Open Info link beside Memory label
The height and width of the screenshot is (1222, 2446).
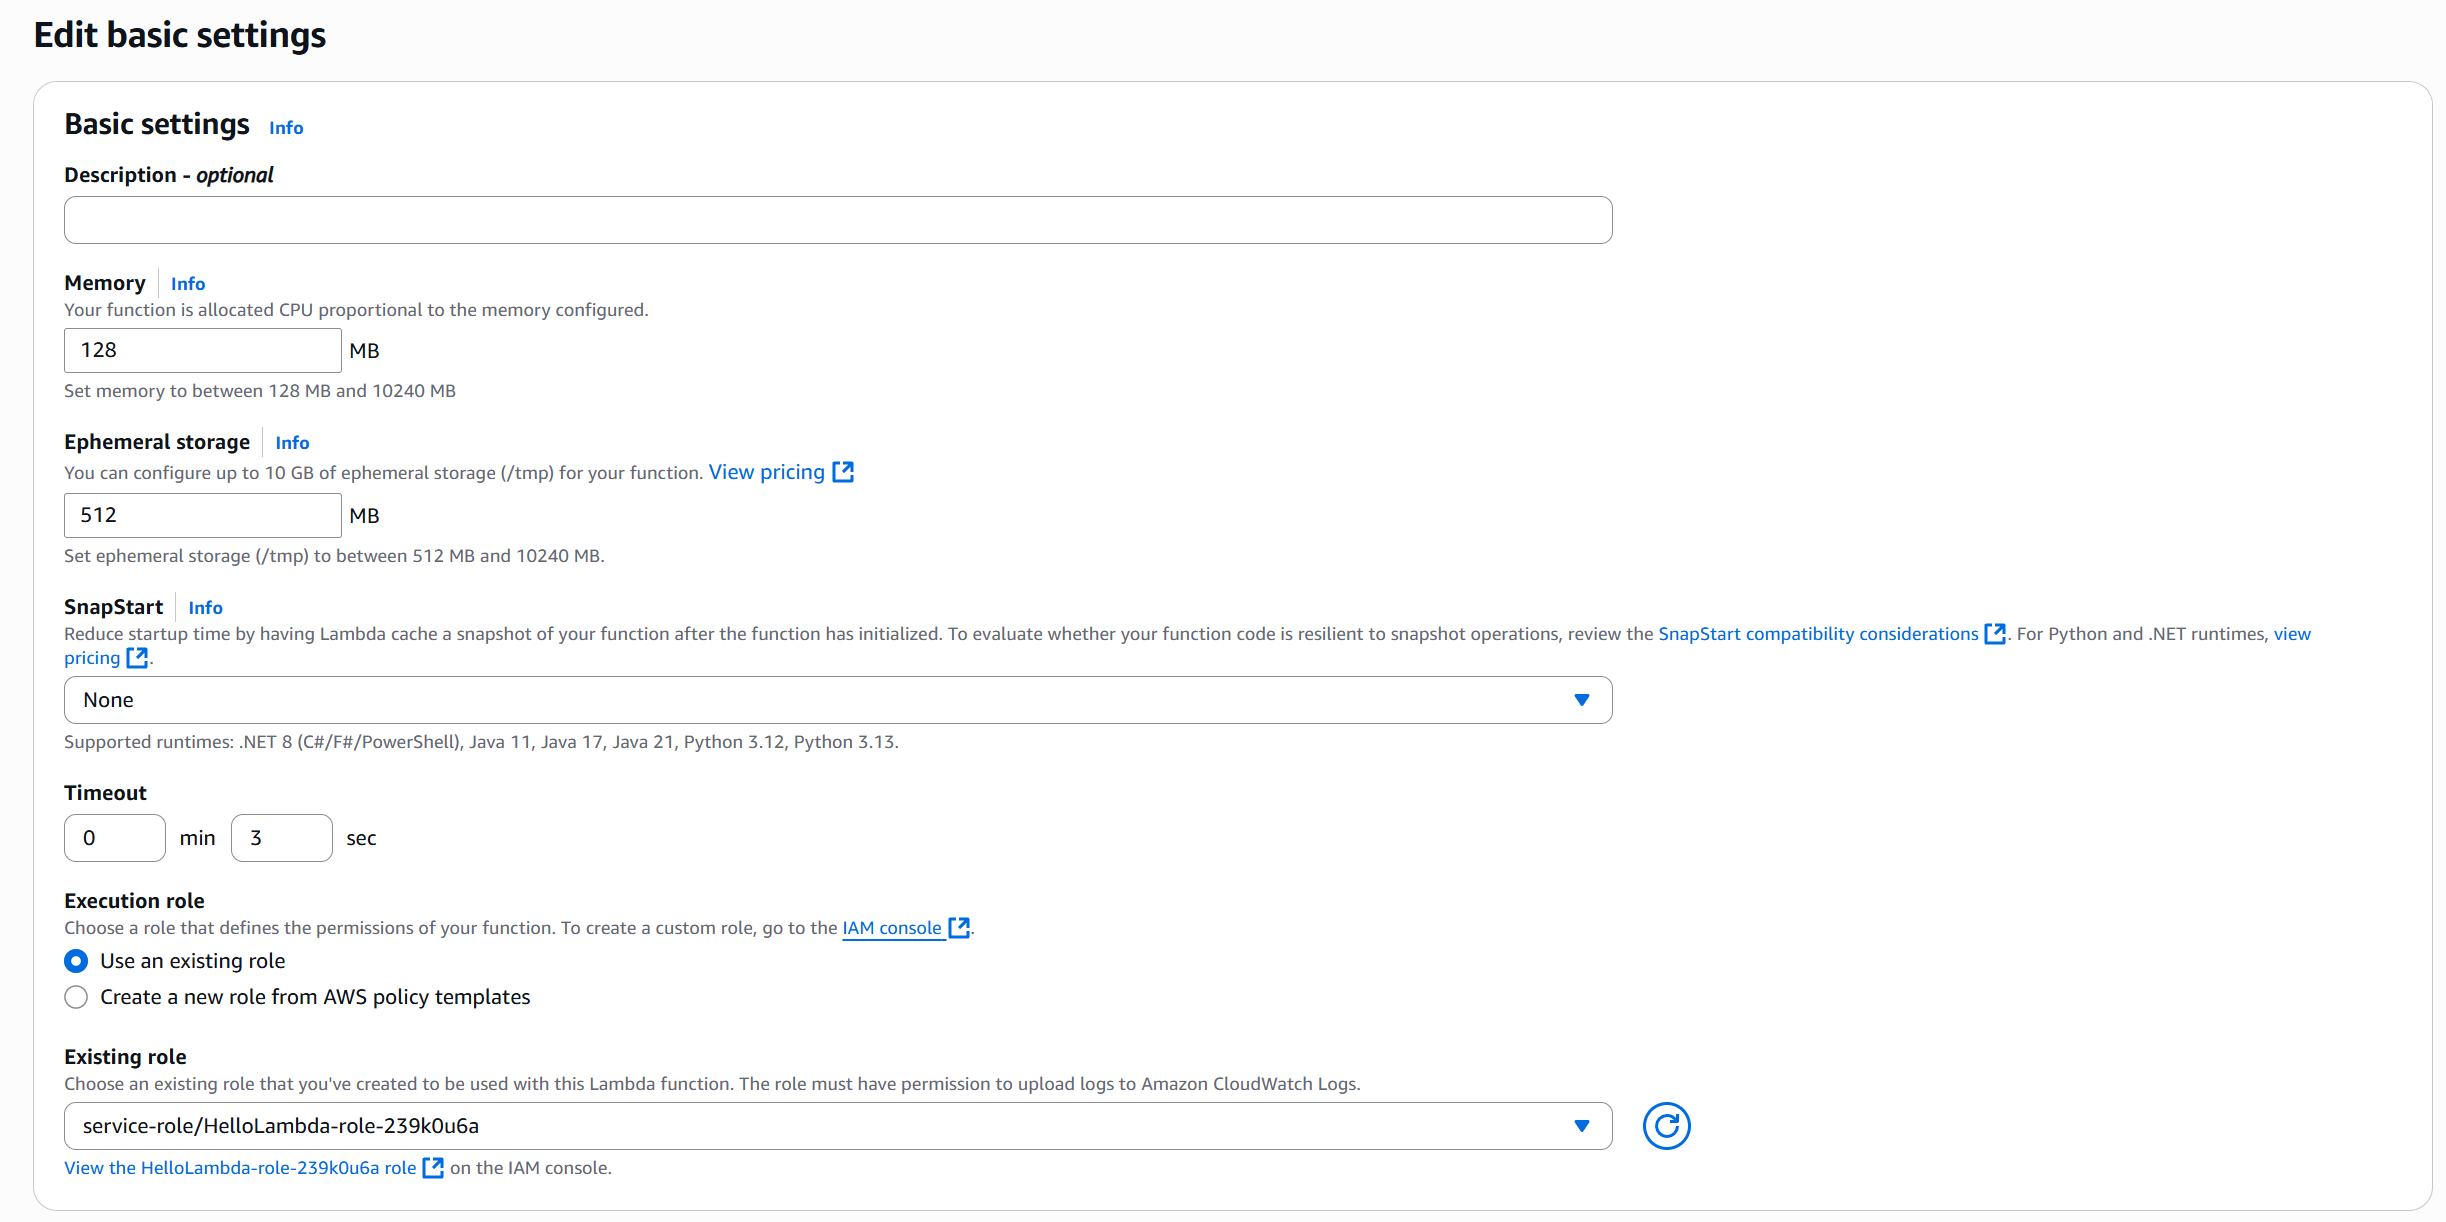[188, 284]
